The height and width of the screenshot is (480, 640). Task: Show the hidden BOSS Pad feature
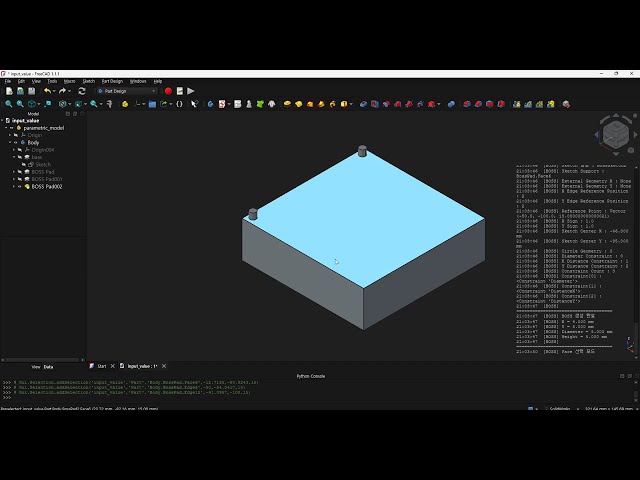click(x=19, y=172)
